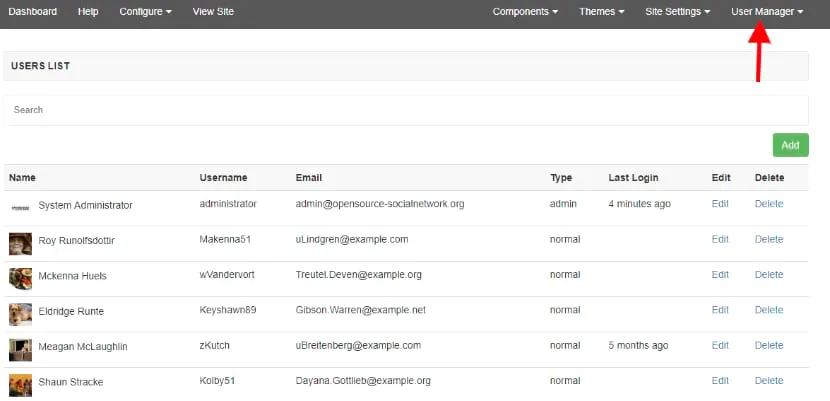
Task: Click Eldridge Runte's profile avatar
Action: 20,314
